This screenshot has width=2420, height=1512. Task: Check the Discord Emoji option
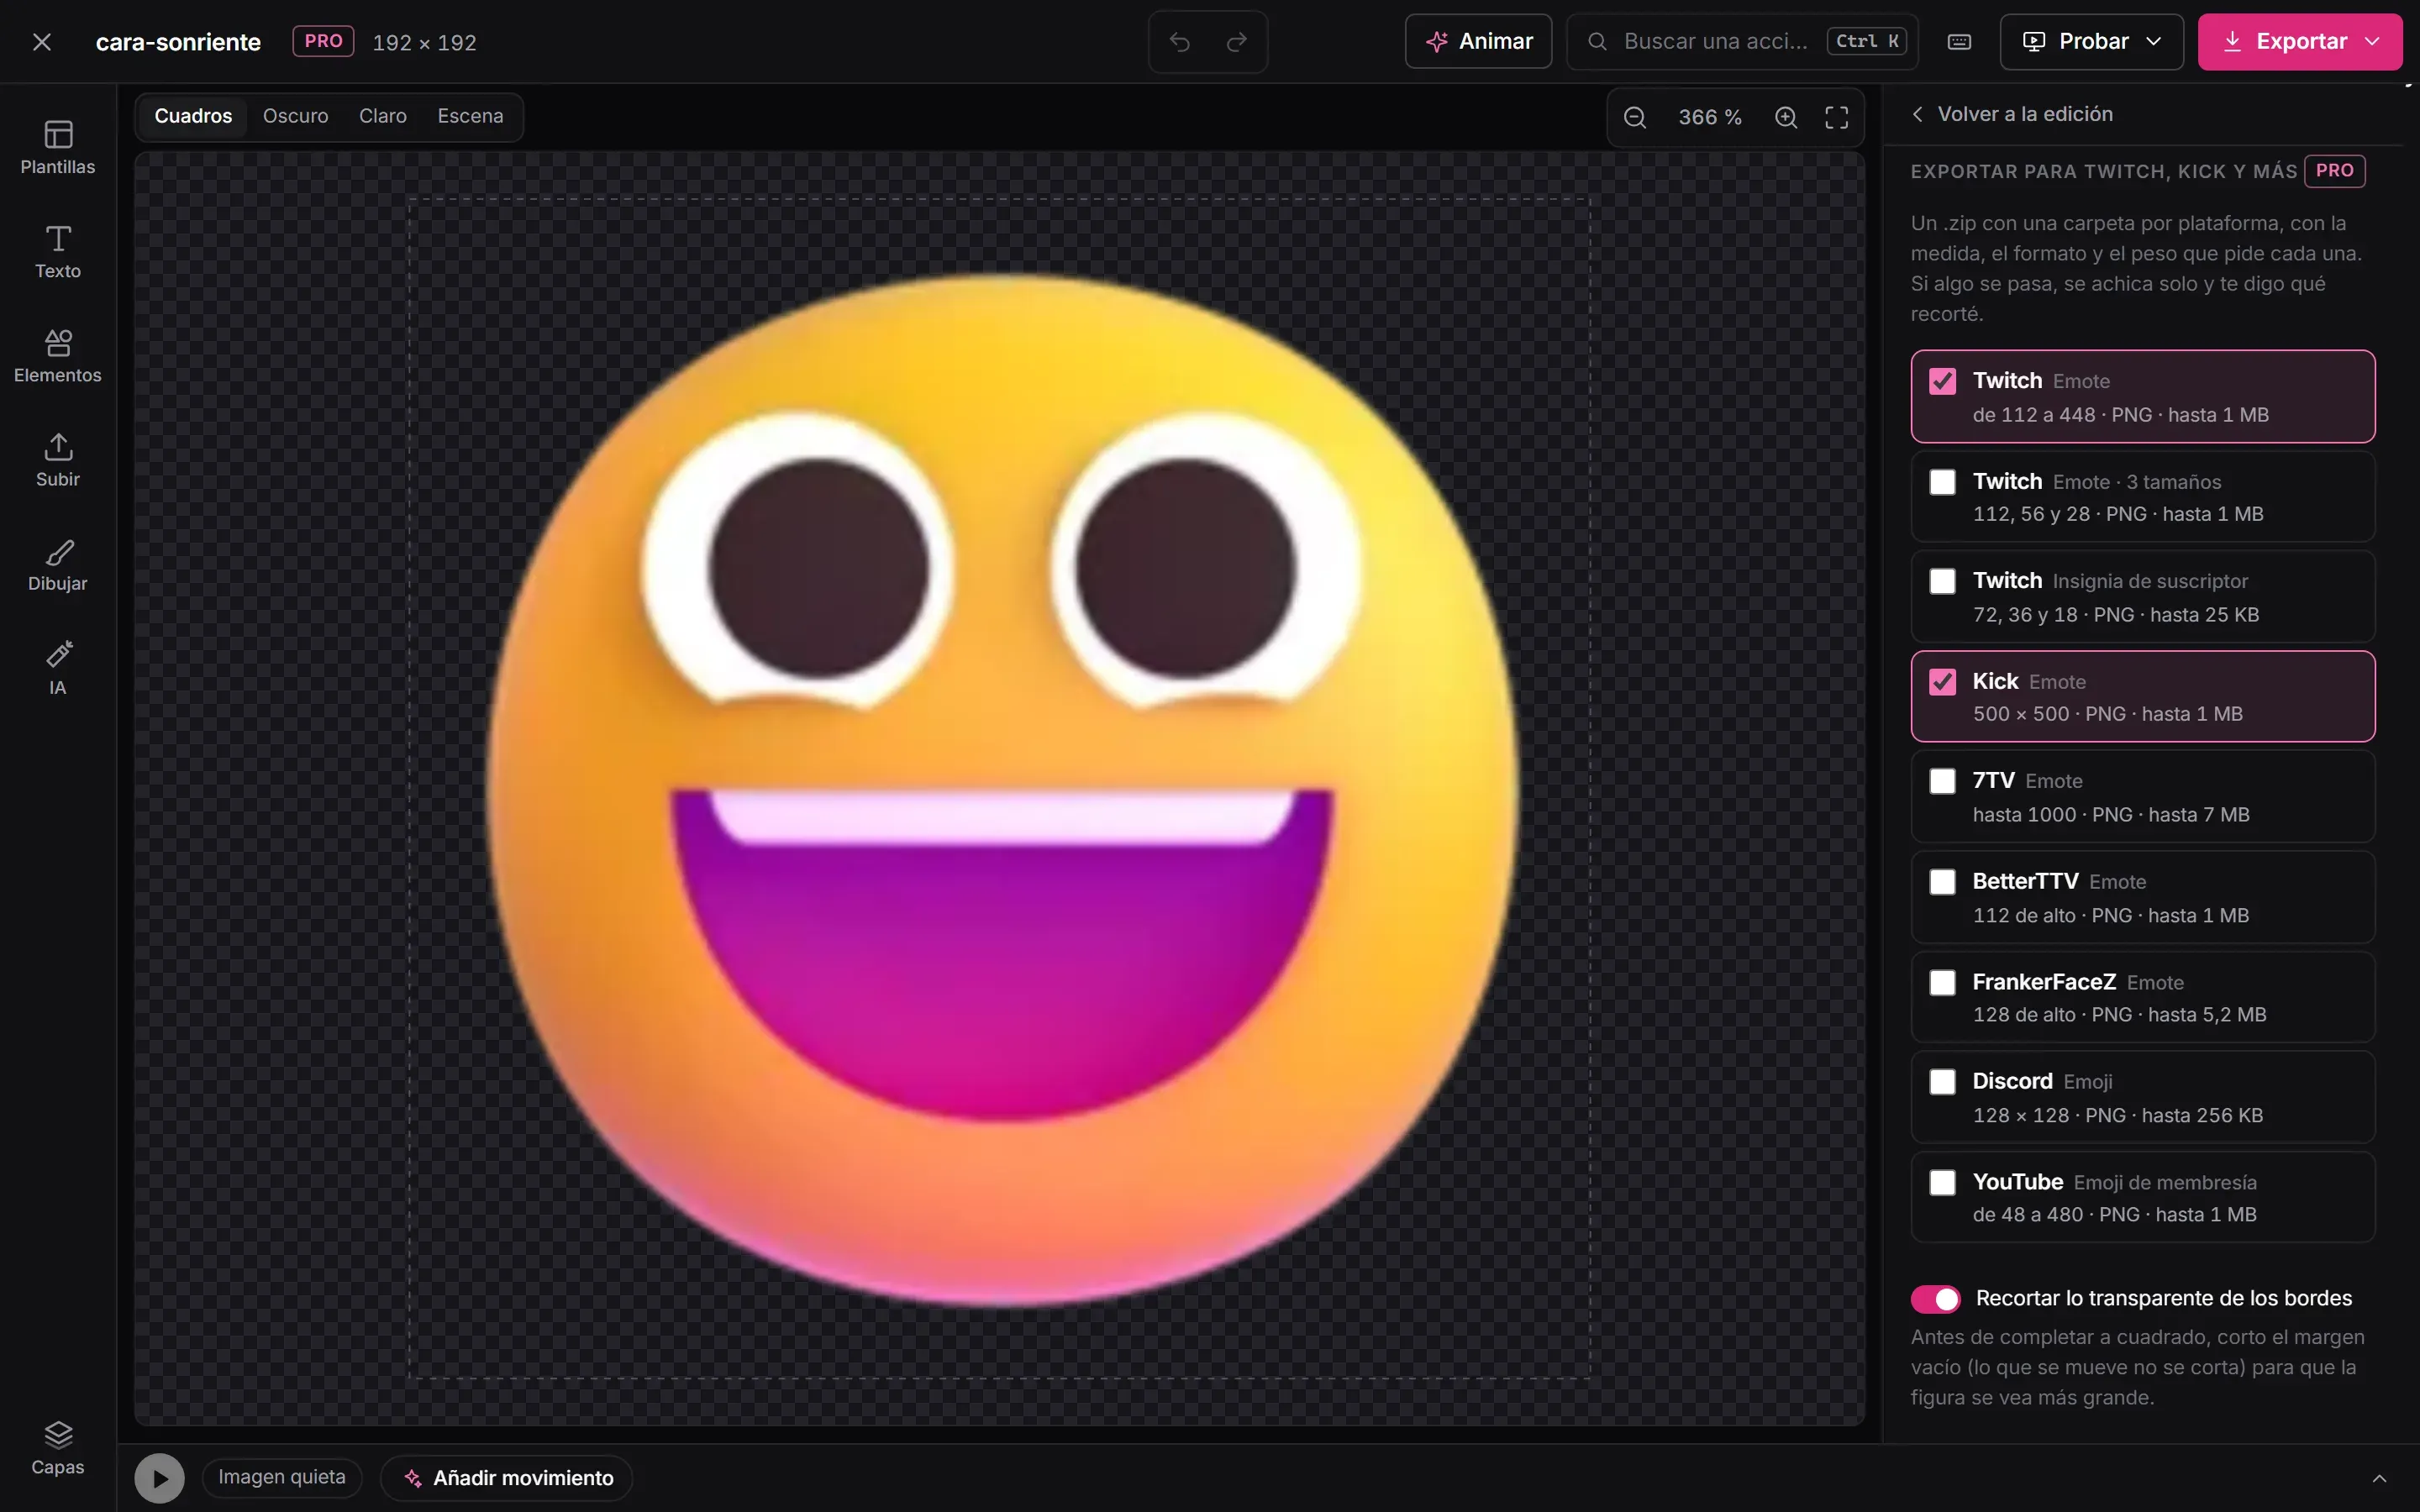point(1943,1082)
